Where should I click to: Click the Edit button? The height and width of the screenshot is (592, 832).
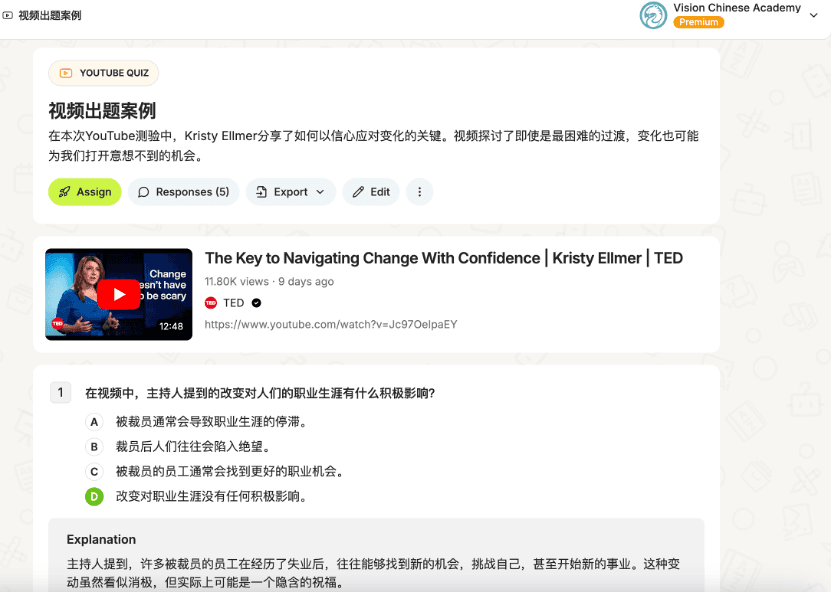click(x=371, y=192)
